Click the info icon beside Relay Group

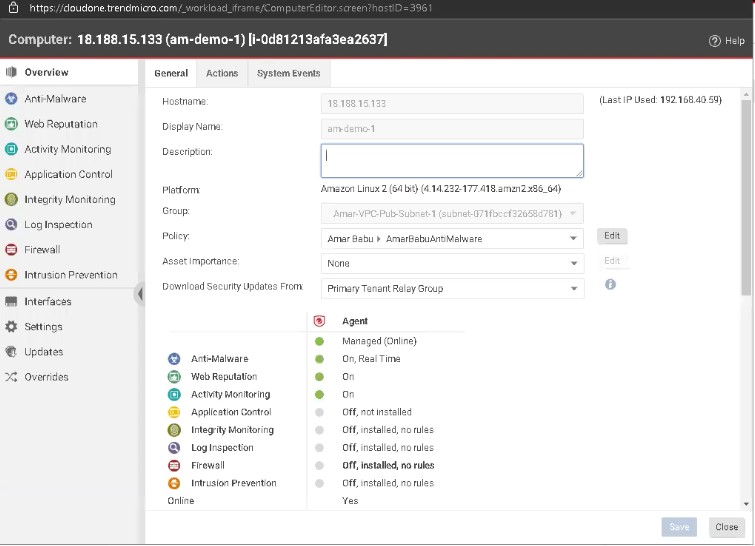610,285
